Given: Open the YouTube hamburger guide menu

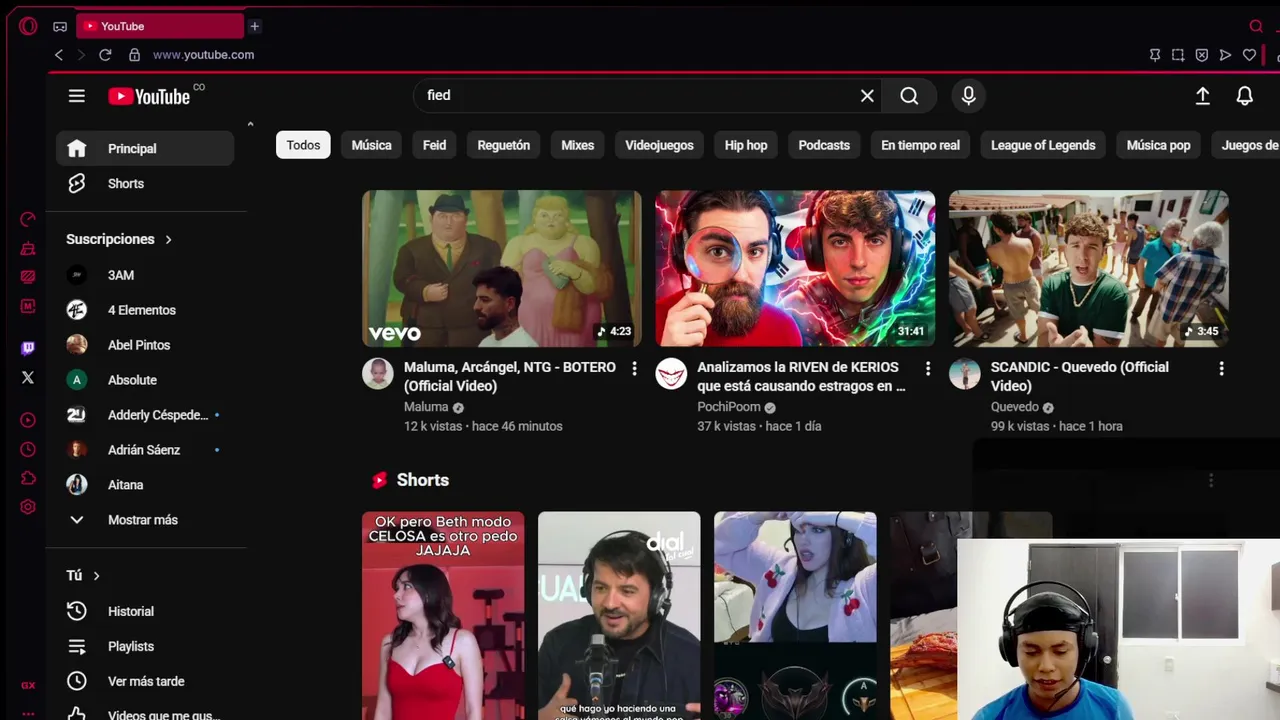Looking at the screenshot, I should point(77,96).
